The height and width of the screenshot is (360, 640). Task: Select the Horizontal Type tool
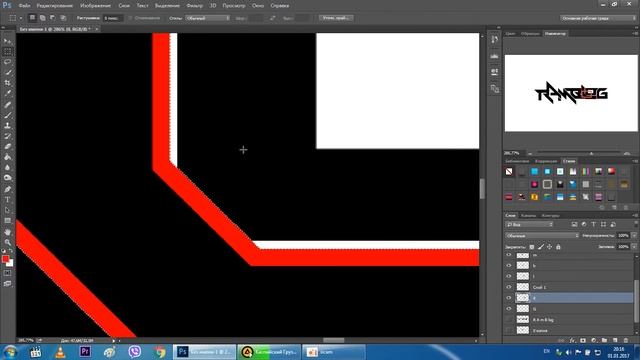[x=7, y=200]
